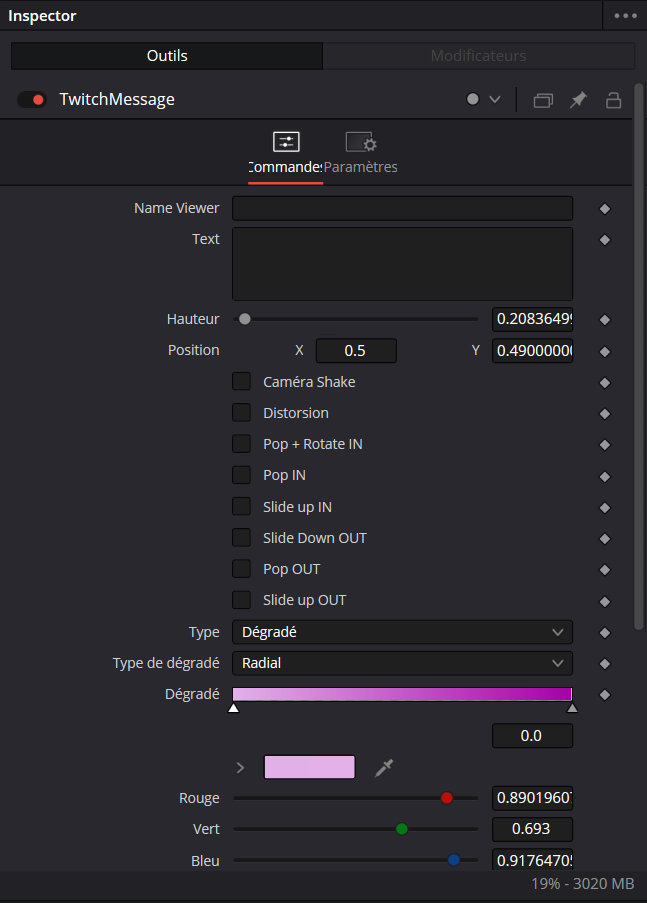Click the versions icon beside TwitchMessage
Viewport: 647px width, 903px height.
click(543, 100)
